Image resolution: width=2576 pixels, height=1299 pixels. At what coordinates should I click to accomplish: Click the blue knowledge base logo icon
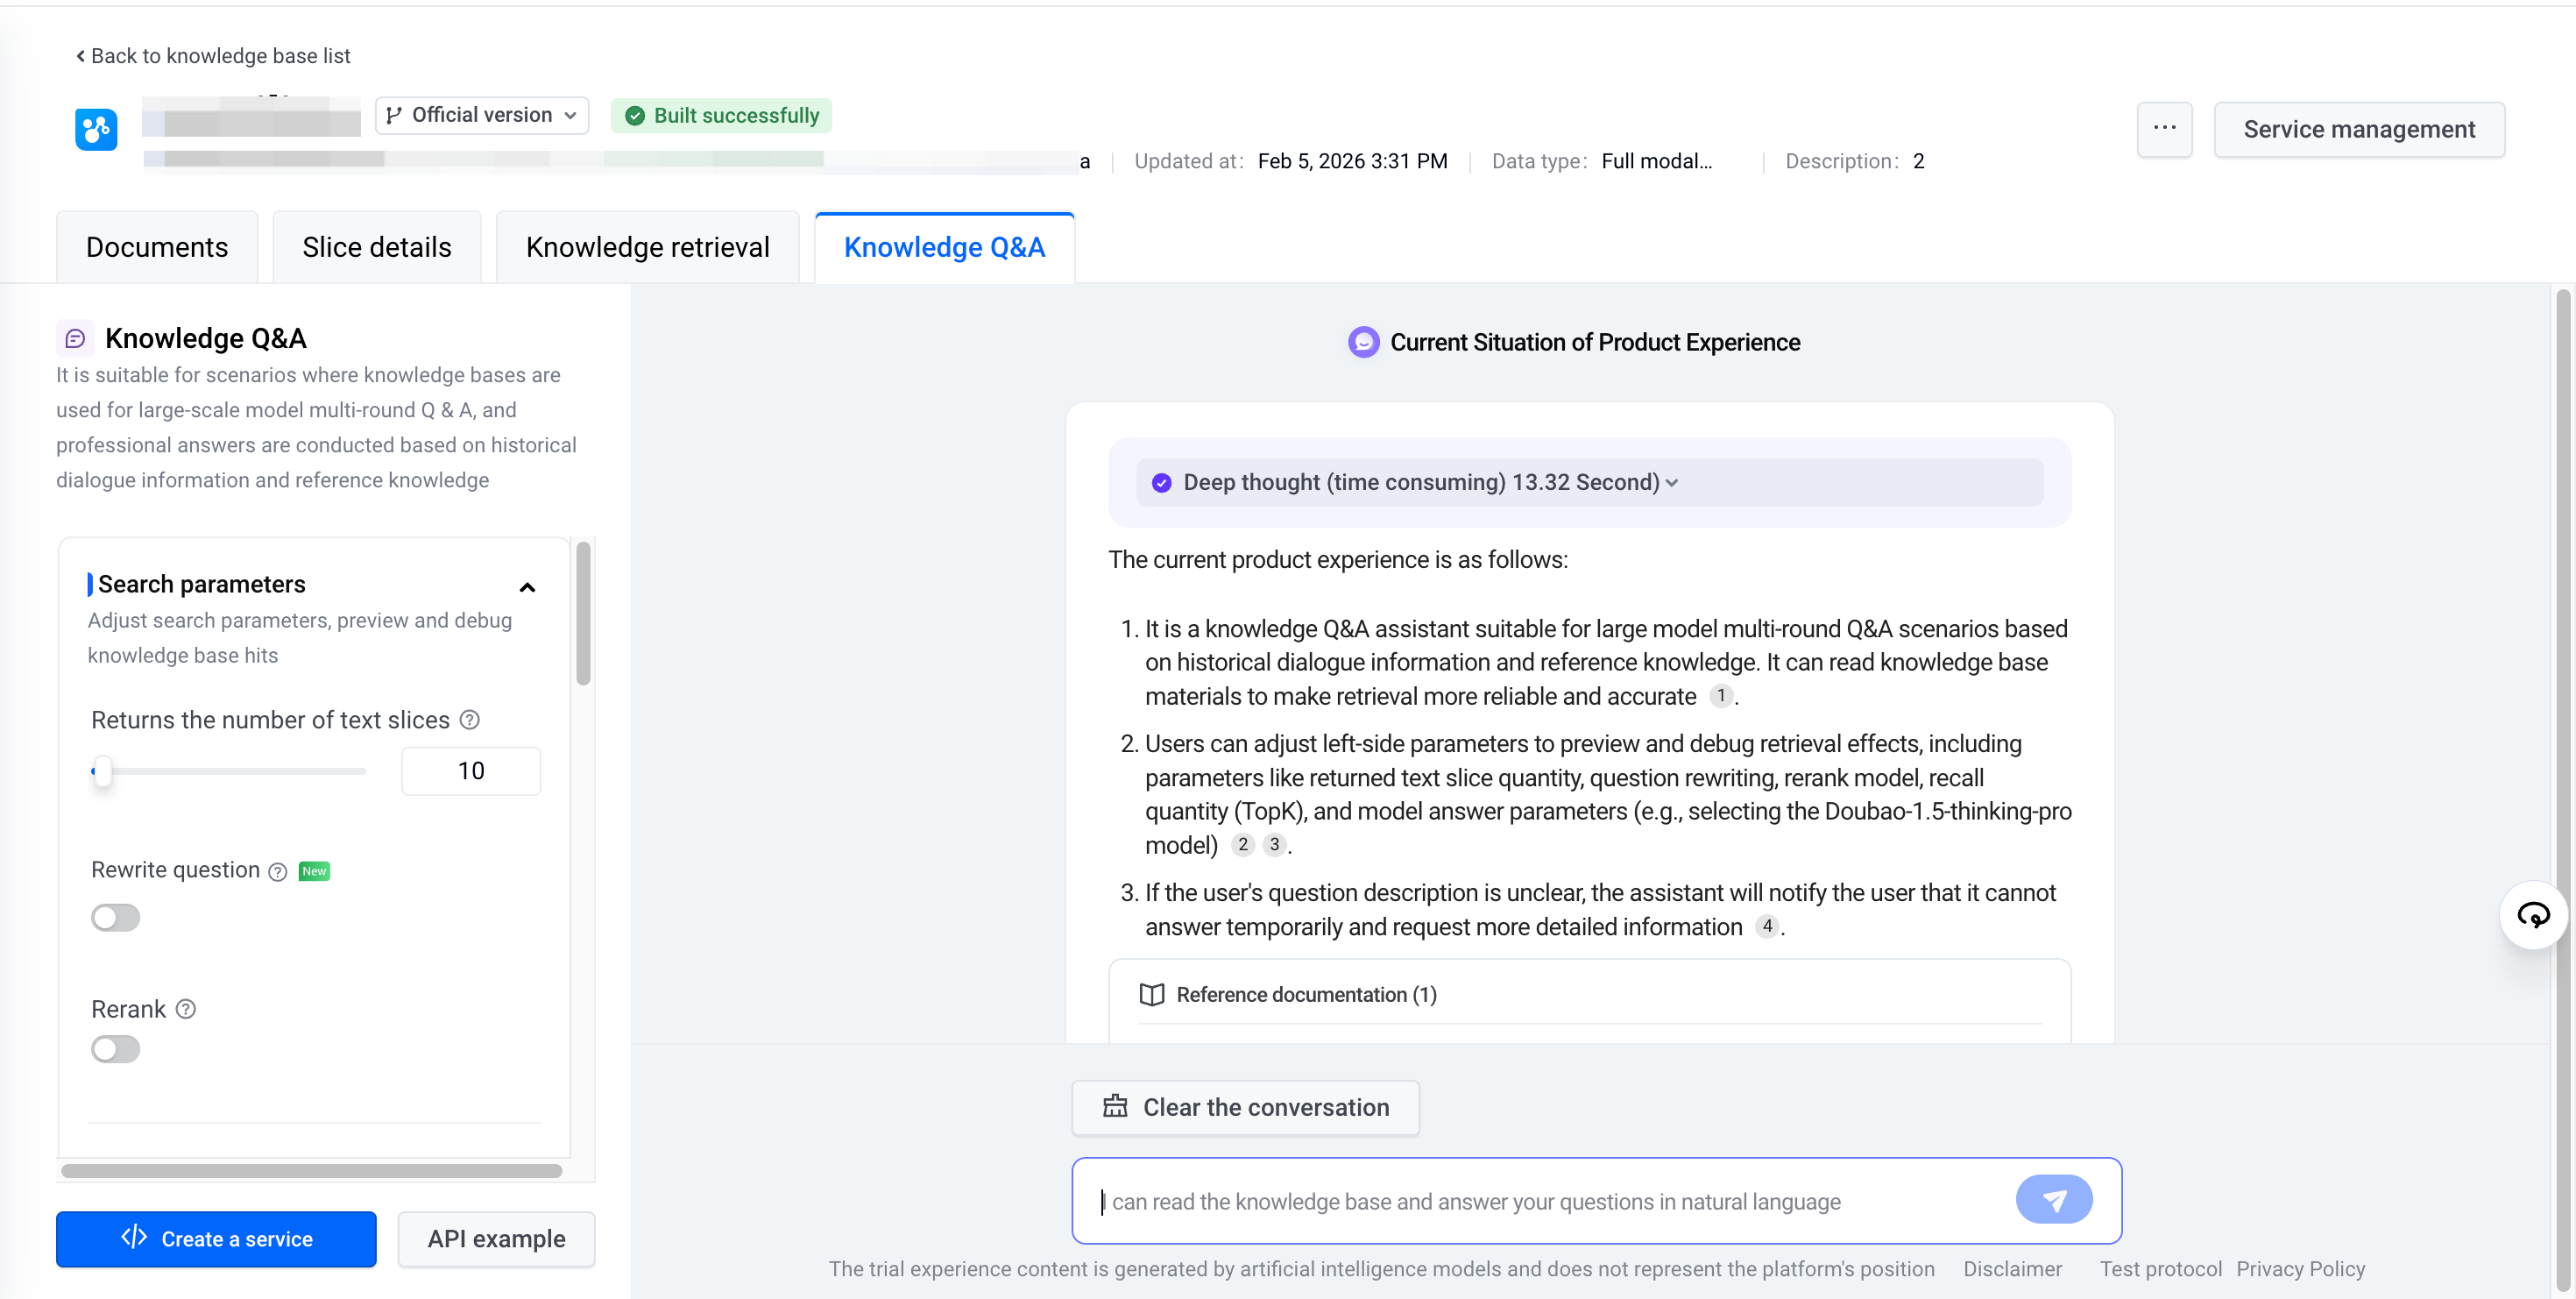96,129
